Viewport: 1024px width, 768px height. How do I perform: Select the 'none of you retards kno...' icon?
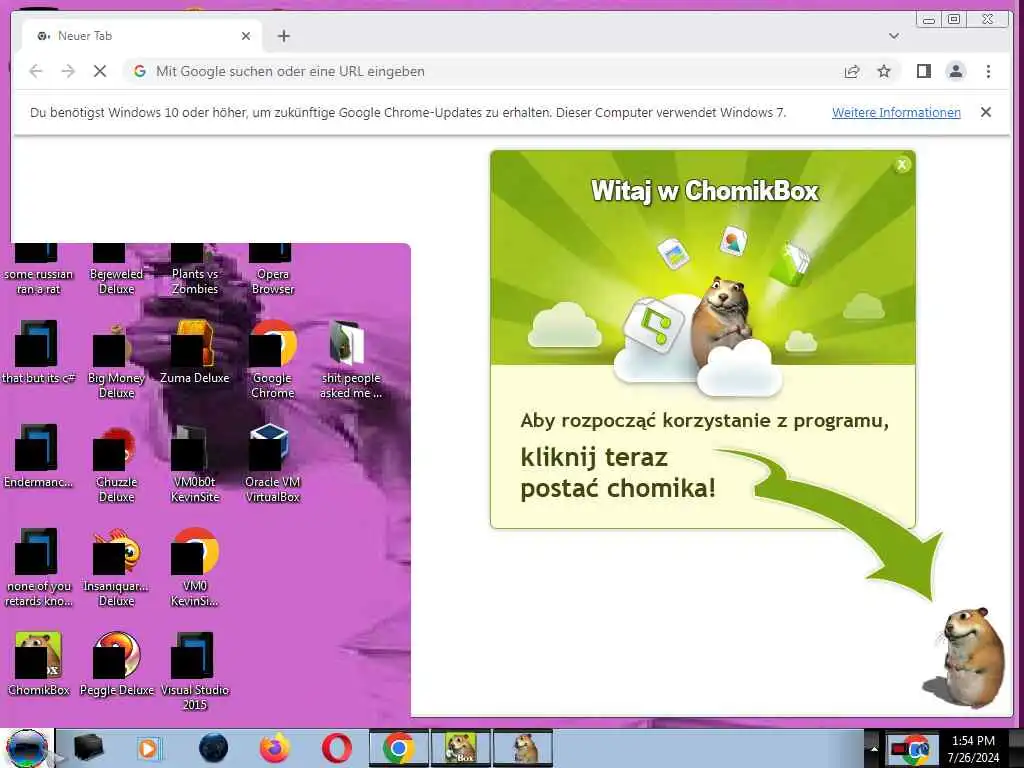pos(38,568)
